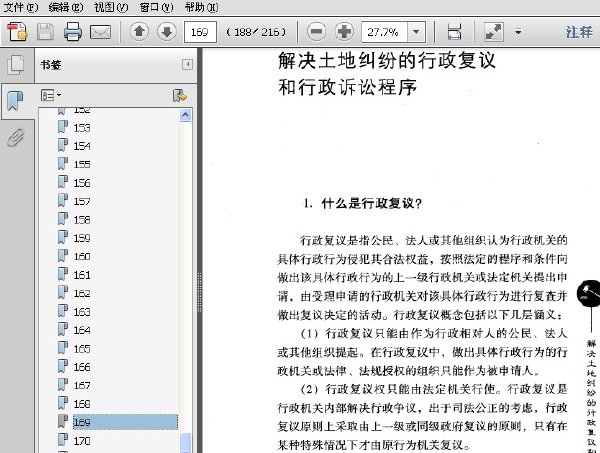Toggle full screen read mode icon
Screen dimensions: 600x453
(x=493, y=31)
